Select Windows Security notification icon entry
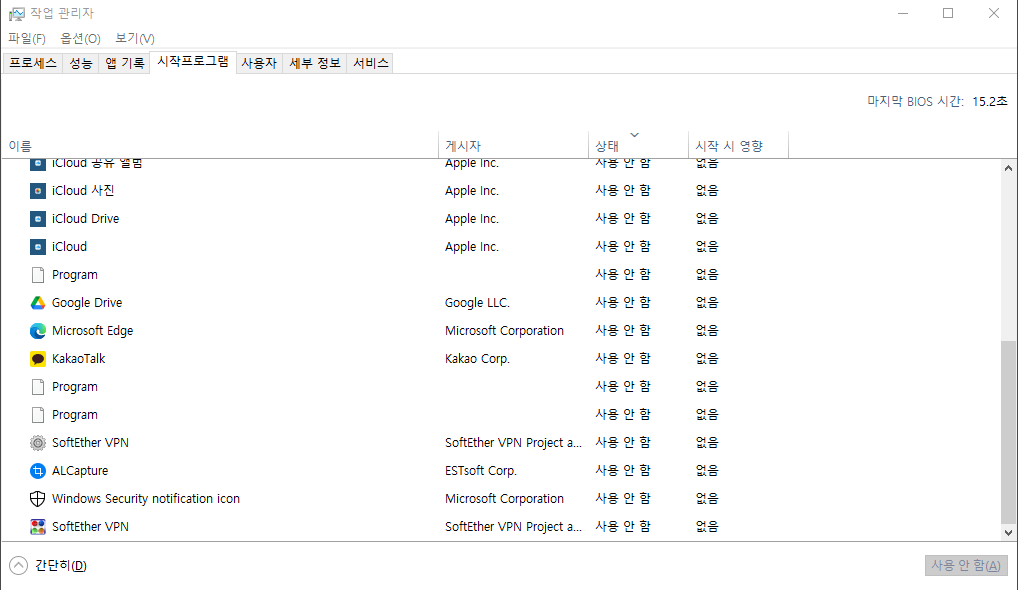The image size is (1018, 590). coord(146,498)
